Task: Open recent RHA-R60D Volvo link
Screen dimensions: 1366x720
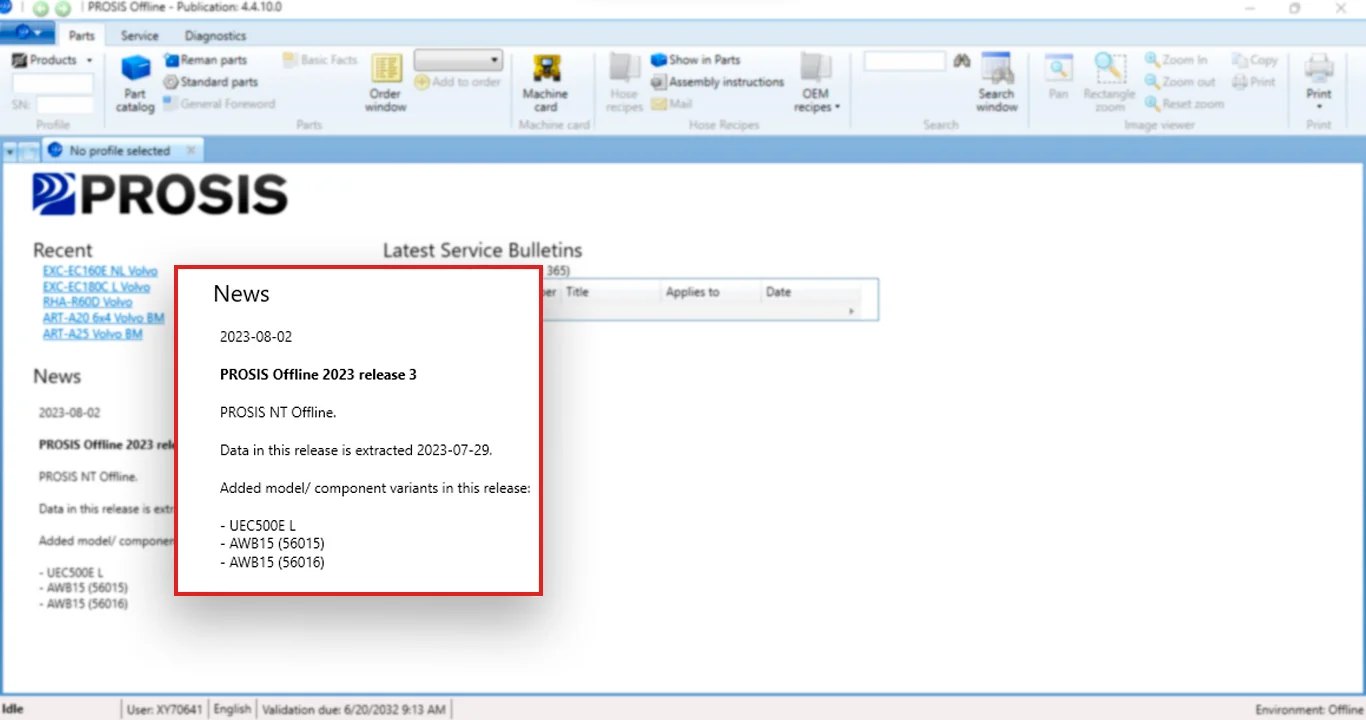Action: [87, 302]
